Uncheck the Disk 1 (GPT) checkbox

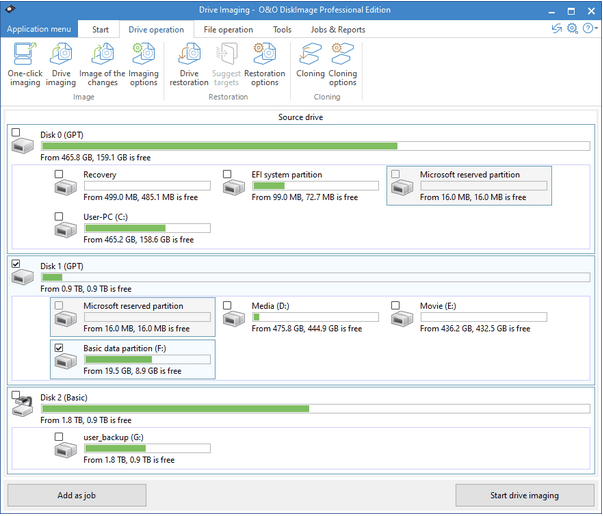pos(15,264)
